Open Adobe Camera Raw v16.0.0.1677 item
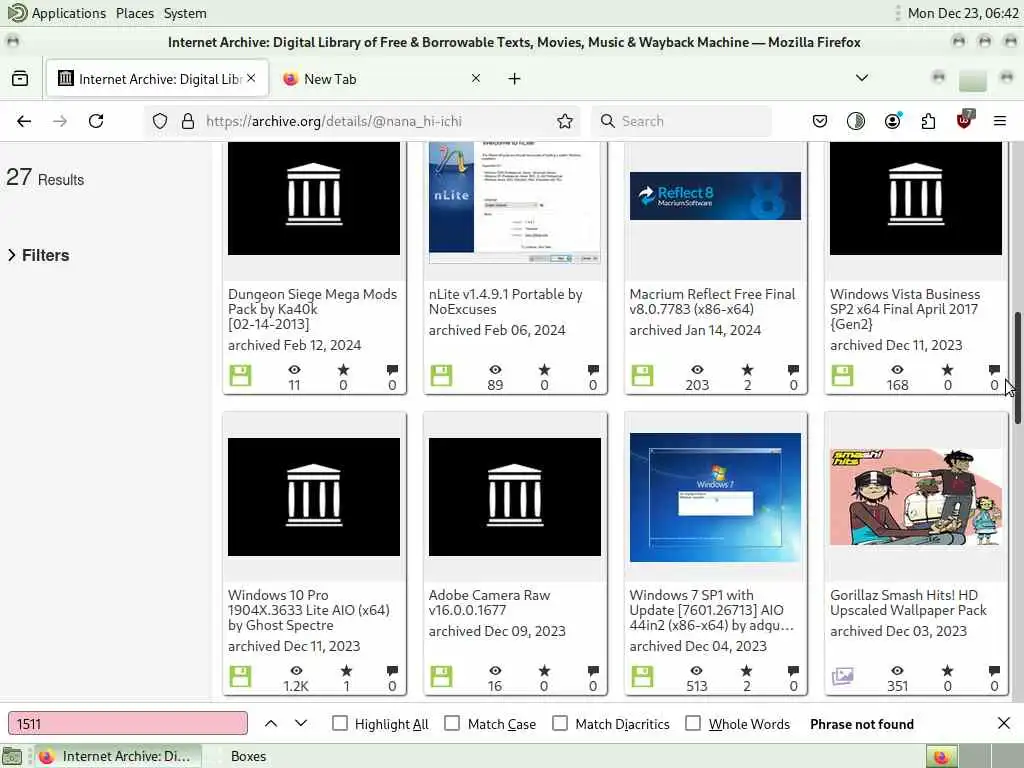 [x=490, y=603]
